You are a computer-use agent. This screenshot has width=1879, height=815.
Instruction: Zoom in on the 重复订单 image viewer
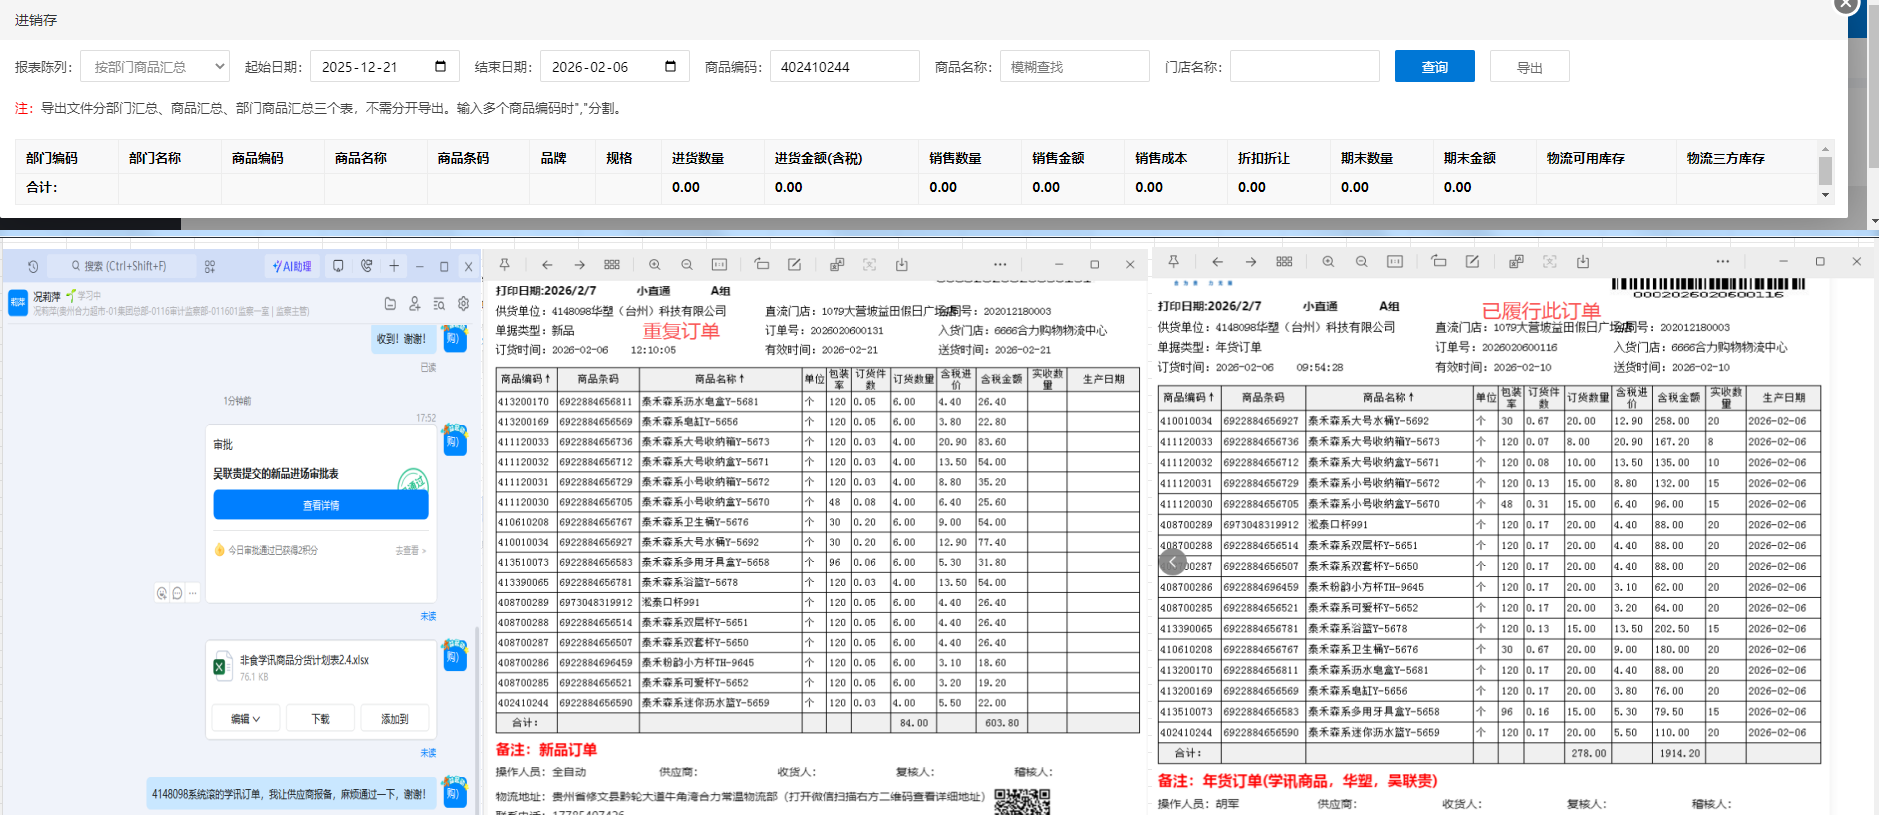654,265
